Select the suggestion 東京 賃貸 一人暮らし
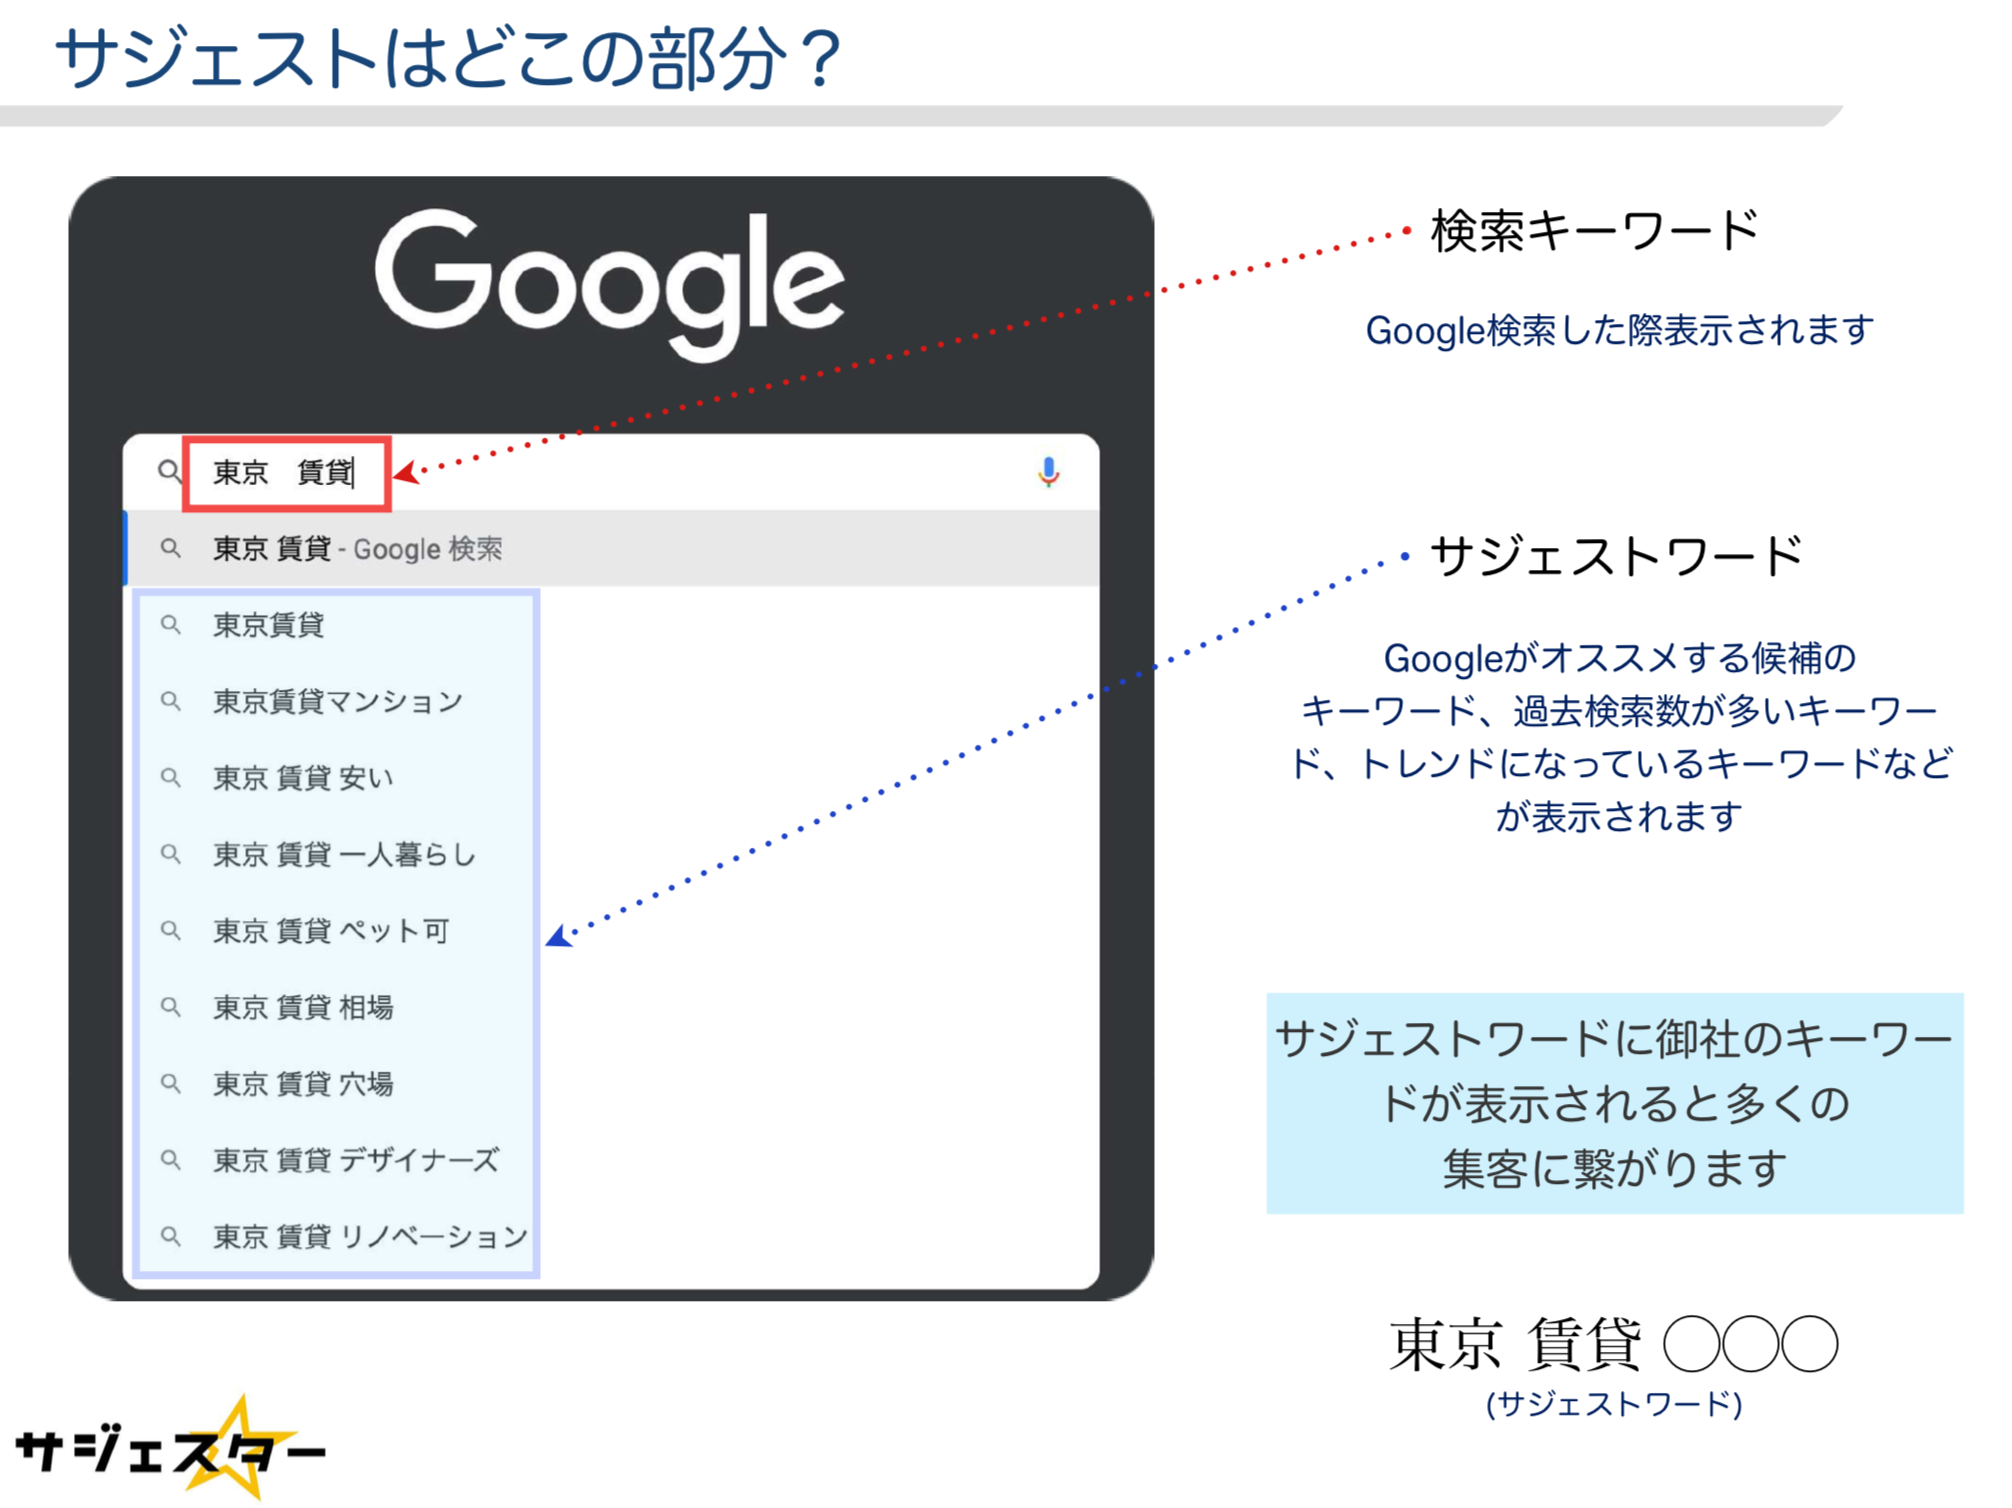2012x1508 pixels. (x=342, y=855)
